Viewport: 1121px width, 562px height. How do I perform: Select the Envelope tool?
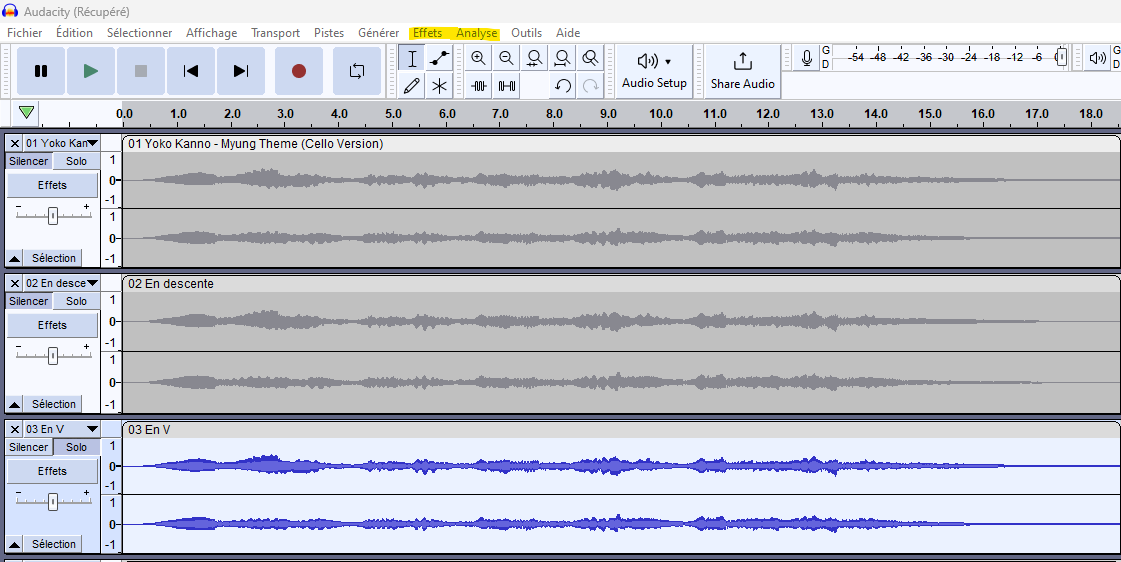[439, 58]
